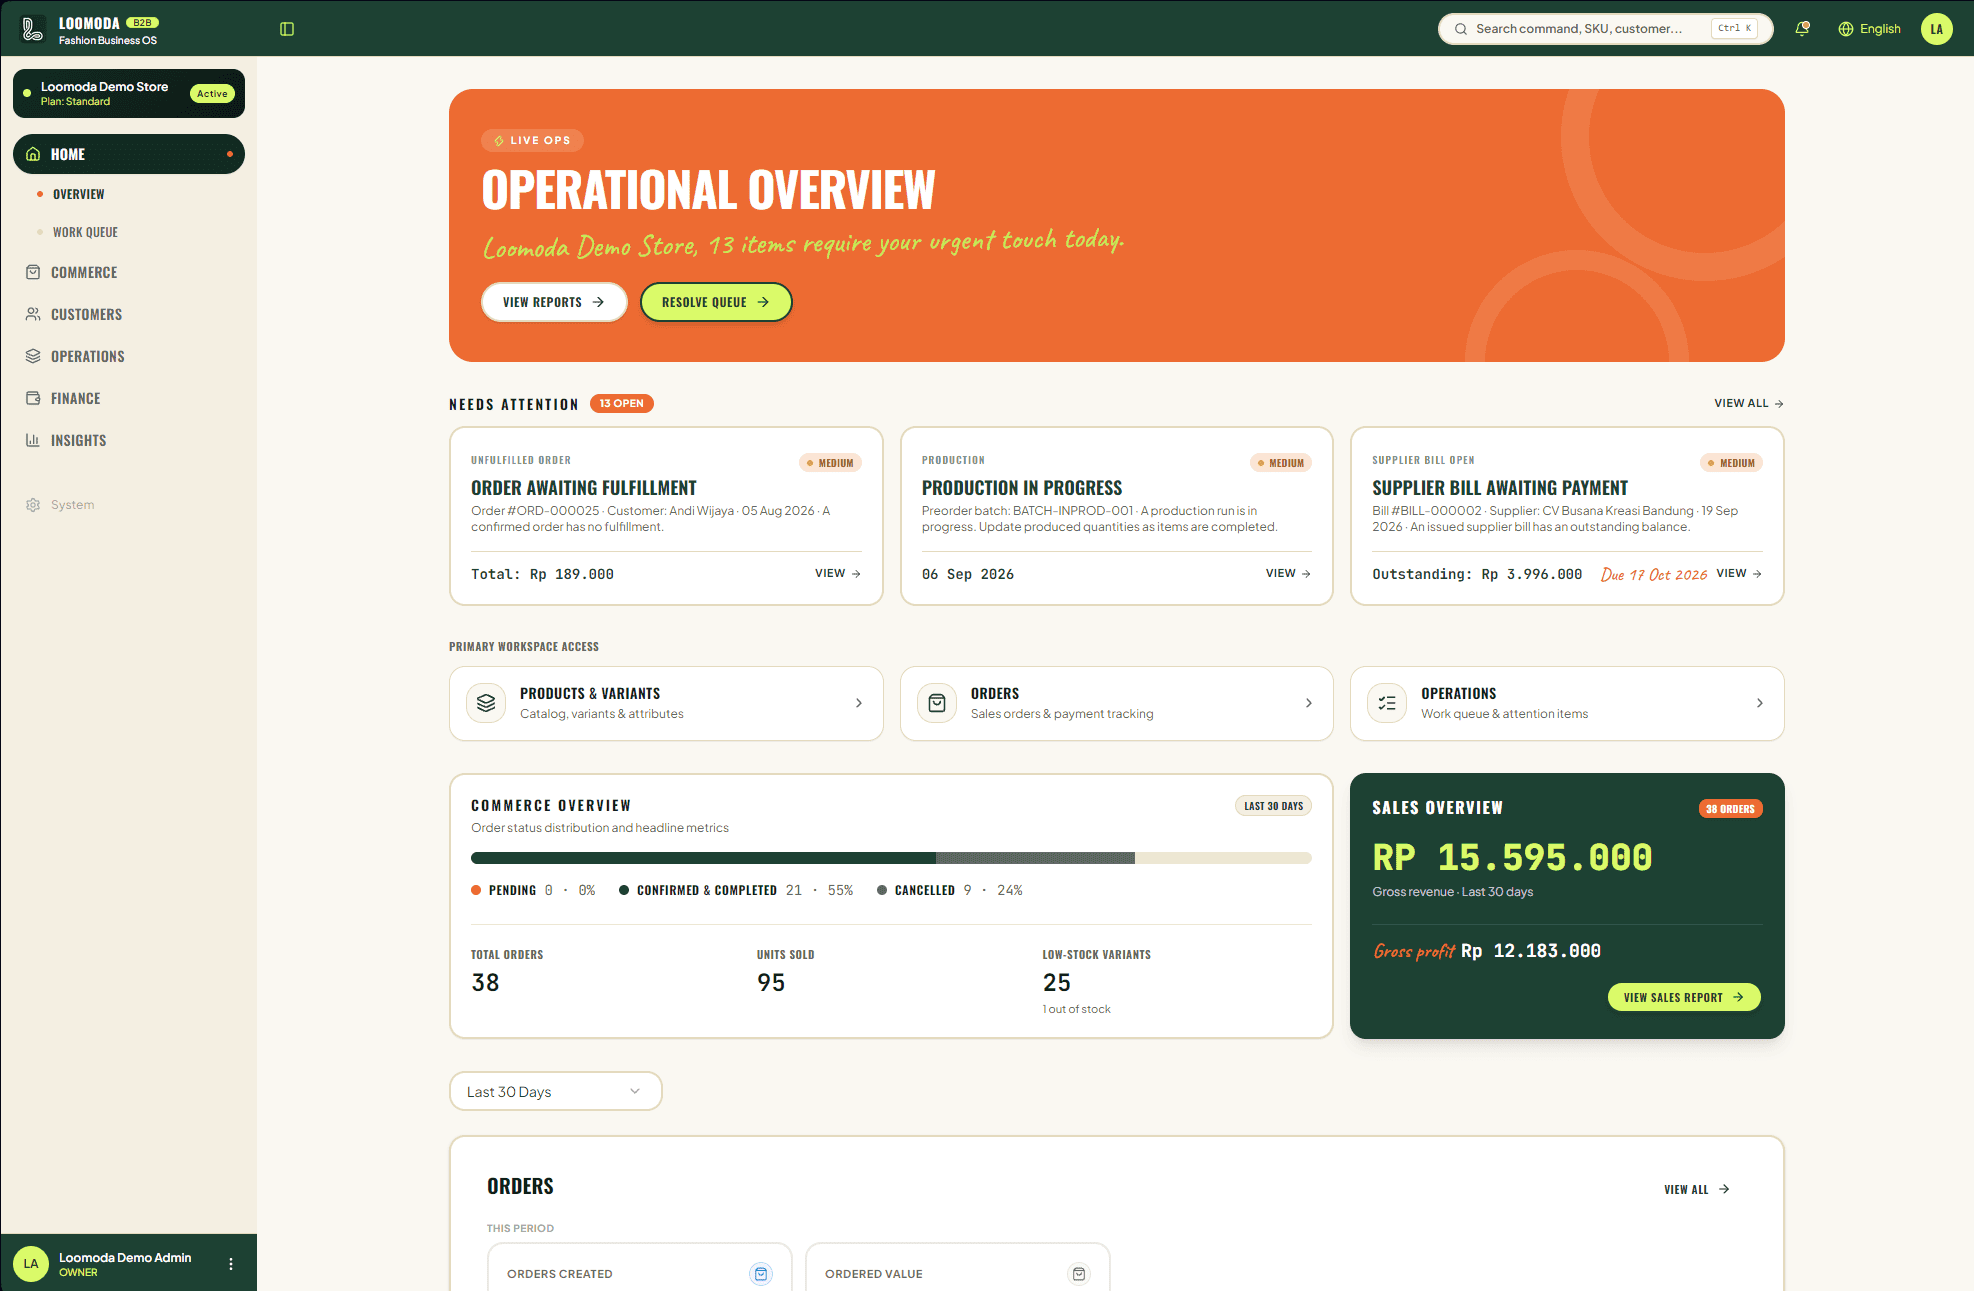1974x1291 pixels.
Task: Open the notifications bell
Action: (x=1802, y=29)
